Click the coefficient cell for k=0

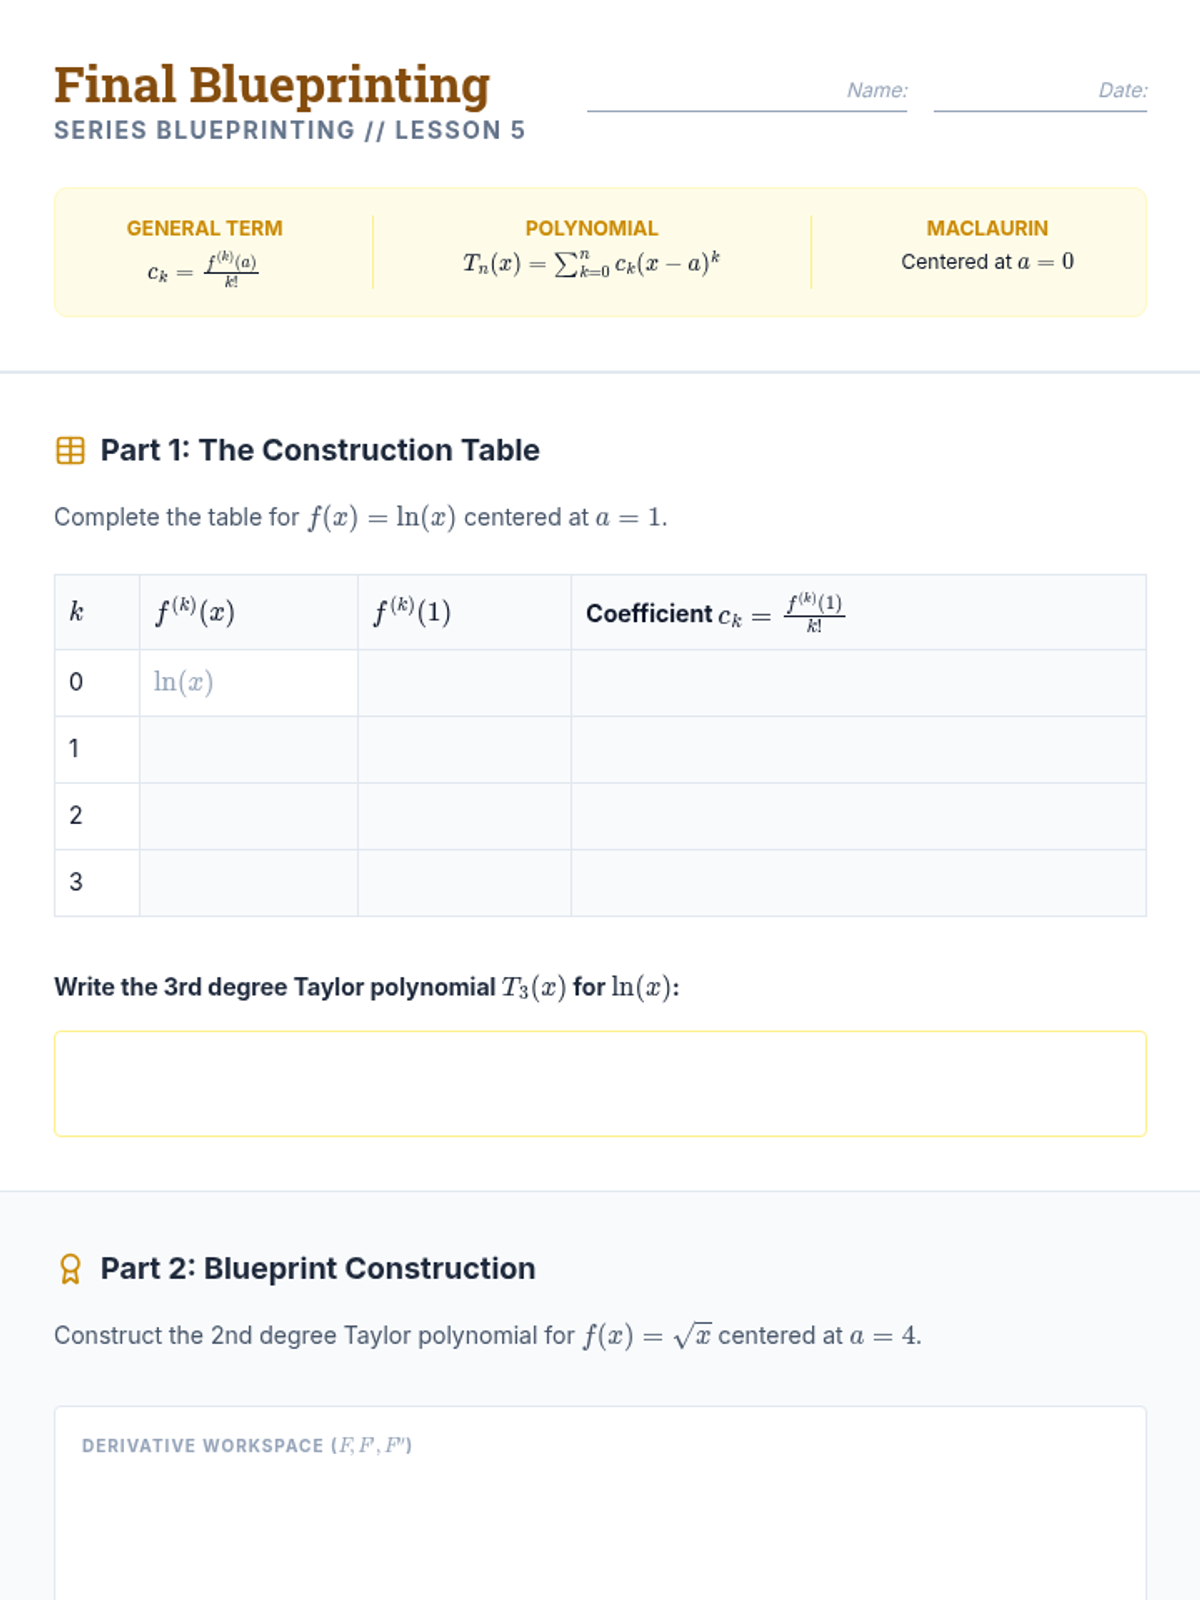858,683
